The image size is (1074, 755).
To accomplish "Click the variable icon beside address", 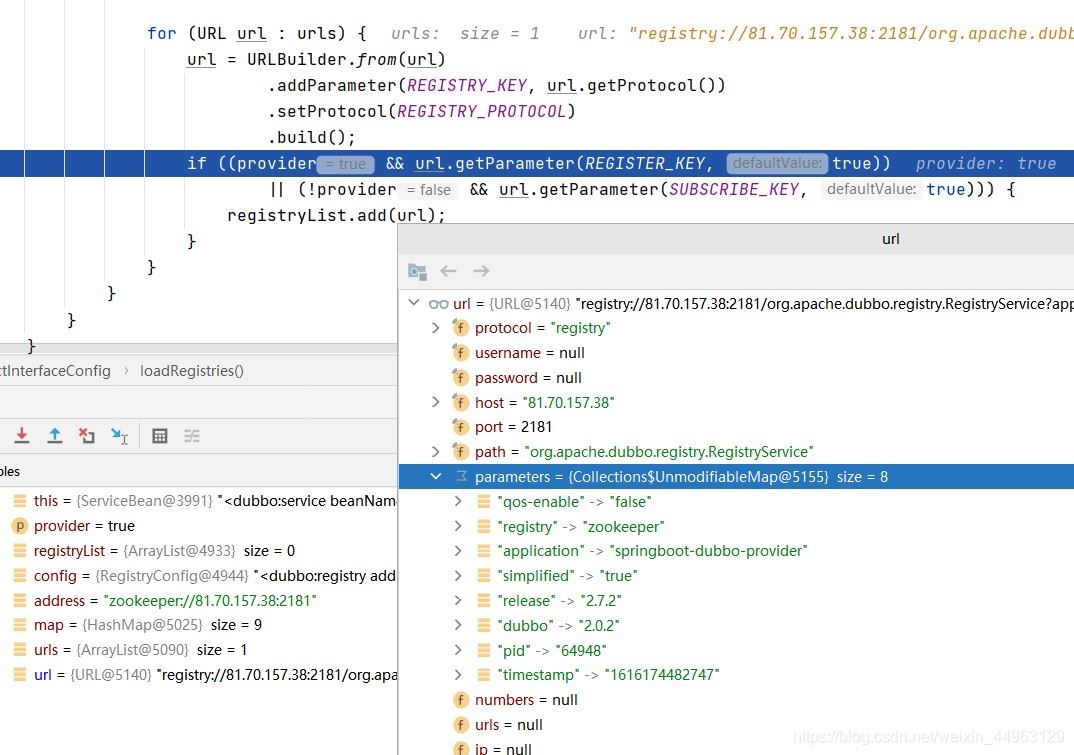I will [x=20, y=600].
